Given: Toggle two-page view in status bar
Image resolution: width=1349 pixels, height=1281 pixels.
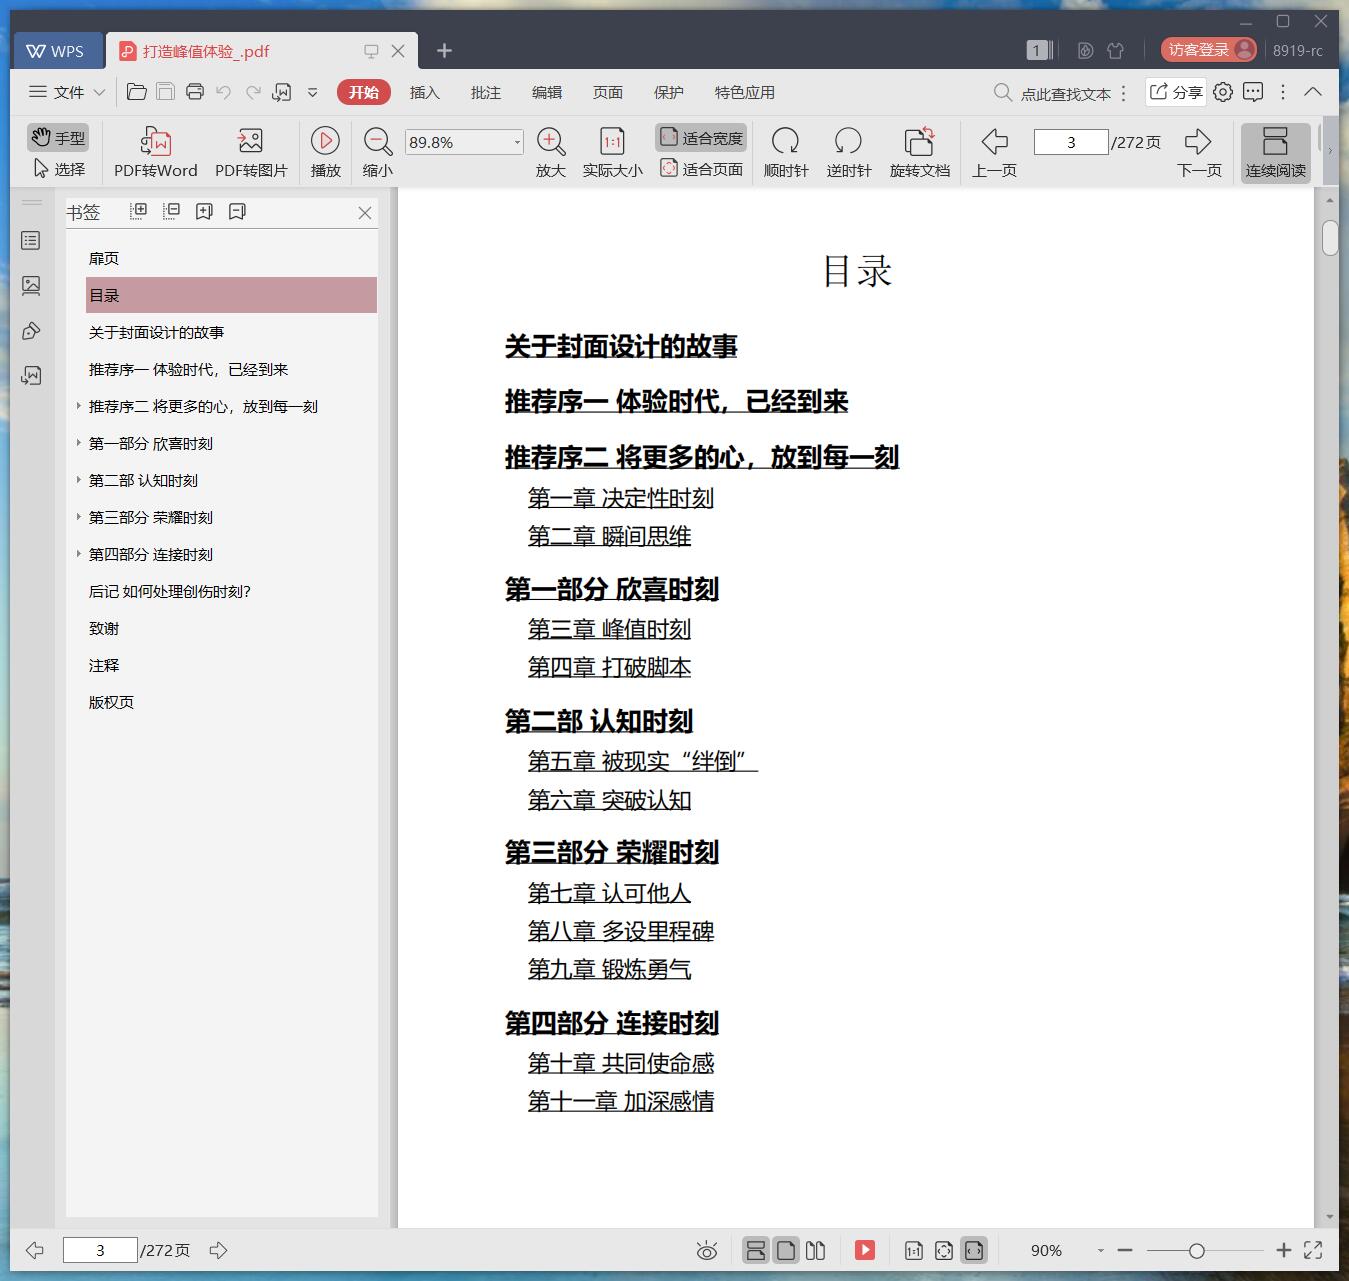Looking at the screenshot, I should [x=815, y=1250].
